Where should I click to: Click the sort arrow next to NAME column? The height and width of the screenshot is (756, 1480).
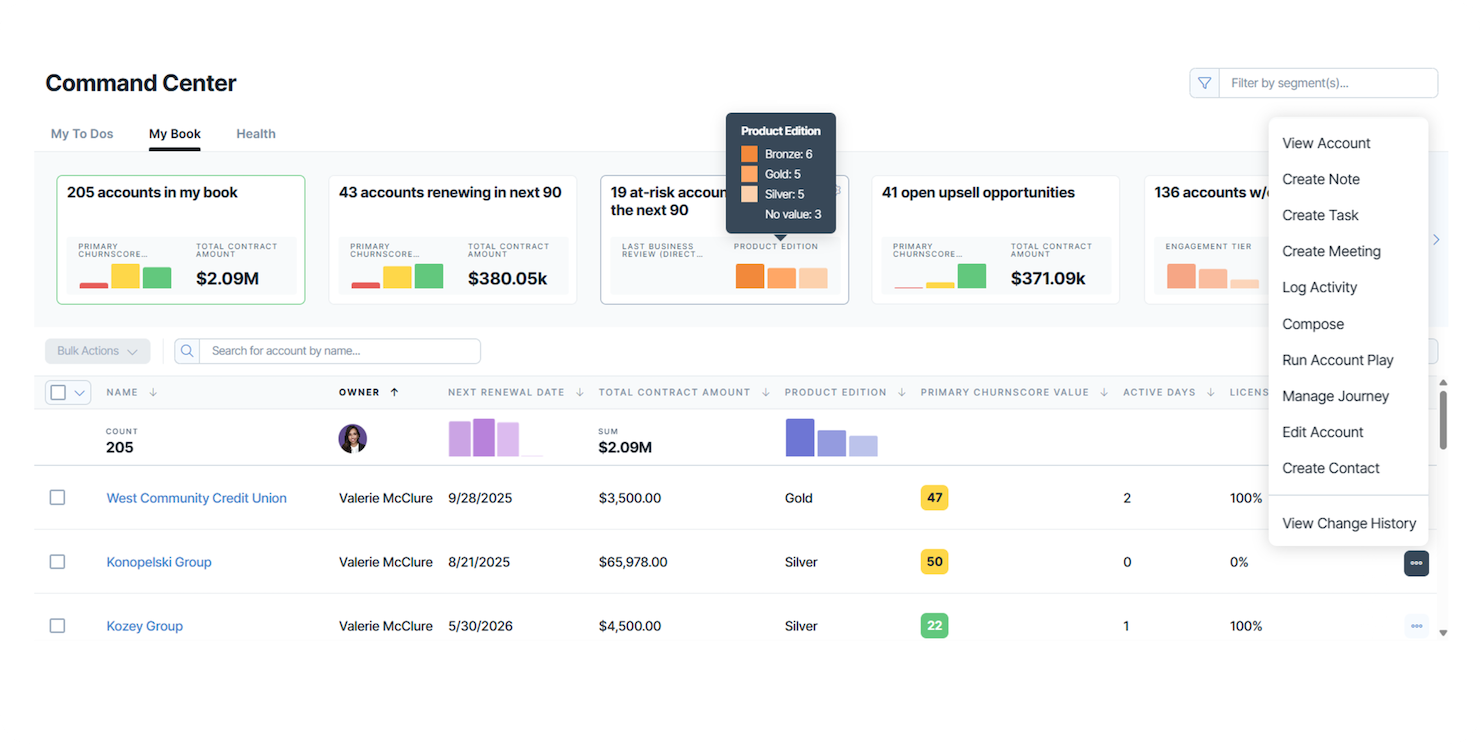click(x=153, y=392)
